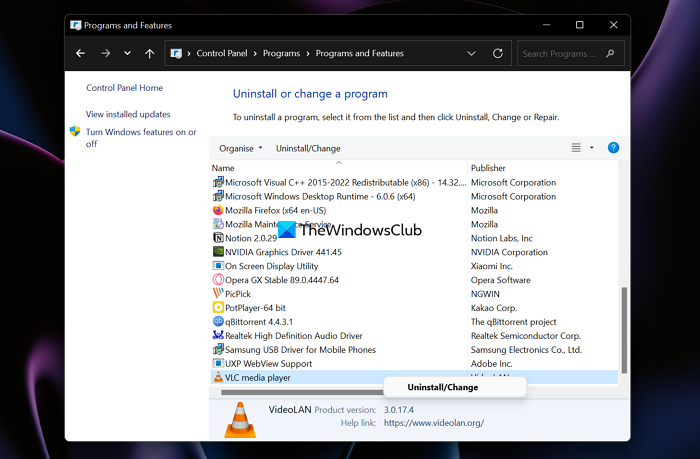Select the NVIDIA Graphics Driver icon

click(x=218, y=251)
